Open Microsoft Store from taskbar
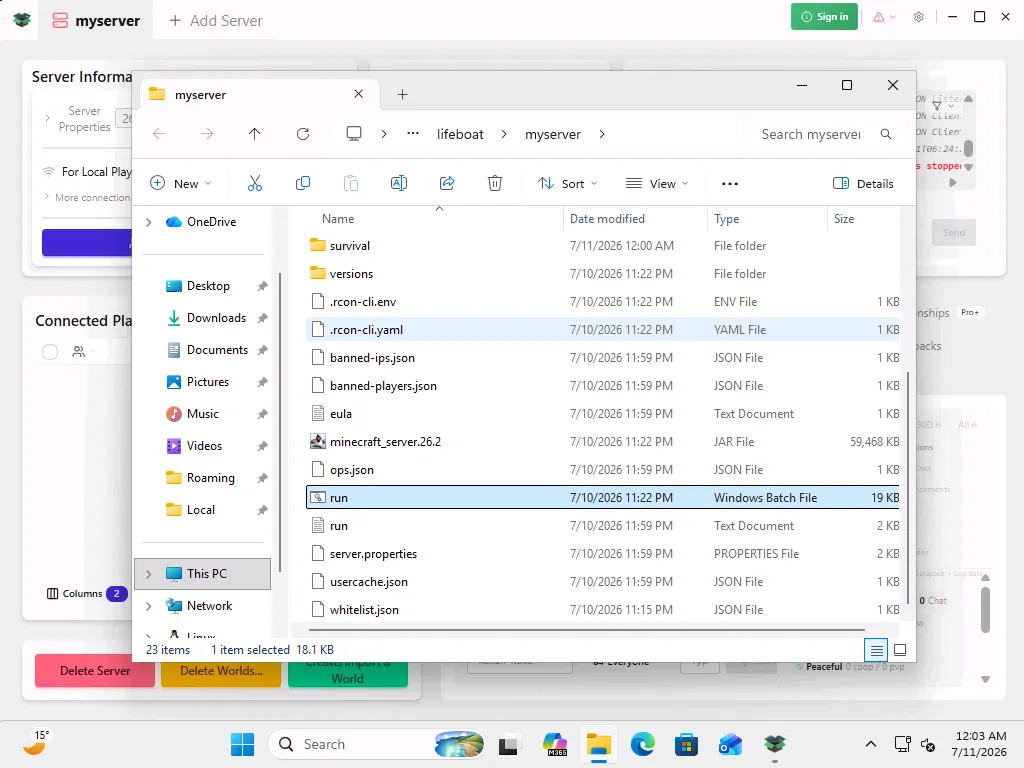The image size is (1024, 768). 686,744
